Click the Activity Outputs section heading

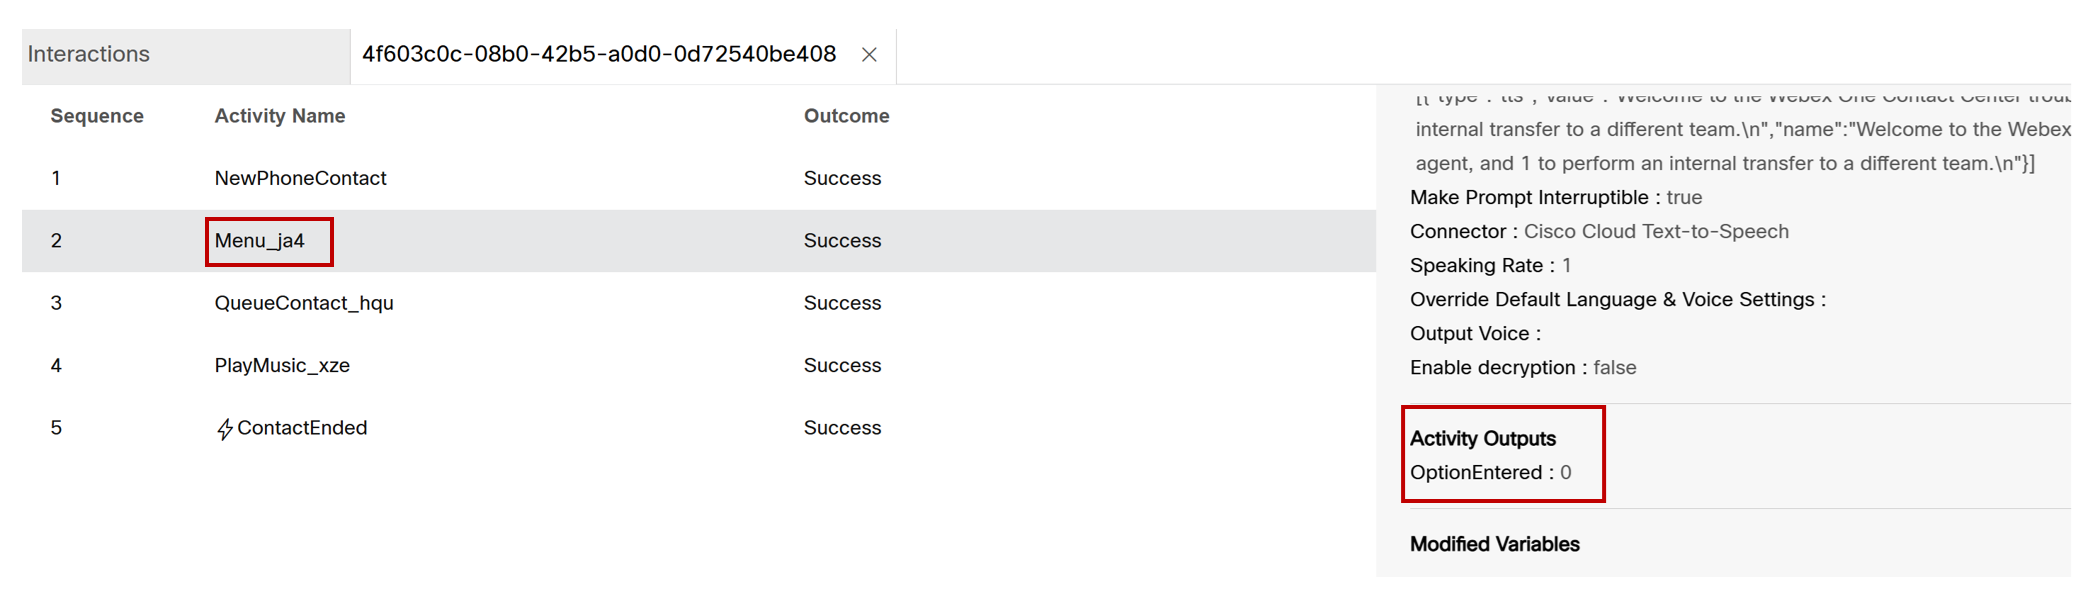[x=1483, y=439]
